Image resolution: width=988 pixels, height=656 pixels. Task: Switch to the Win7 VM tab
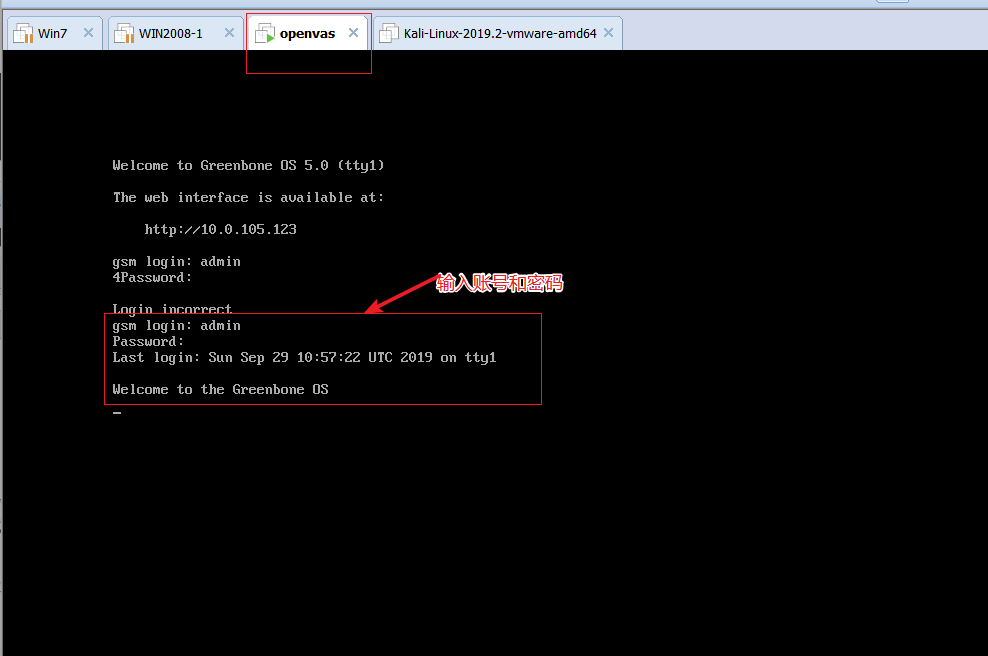(x=52, y=33)
